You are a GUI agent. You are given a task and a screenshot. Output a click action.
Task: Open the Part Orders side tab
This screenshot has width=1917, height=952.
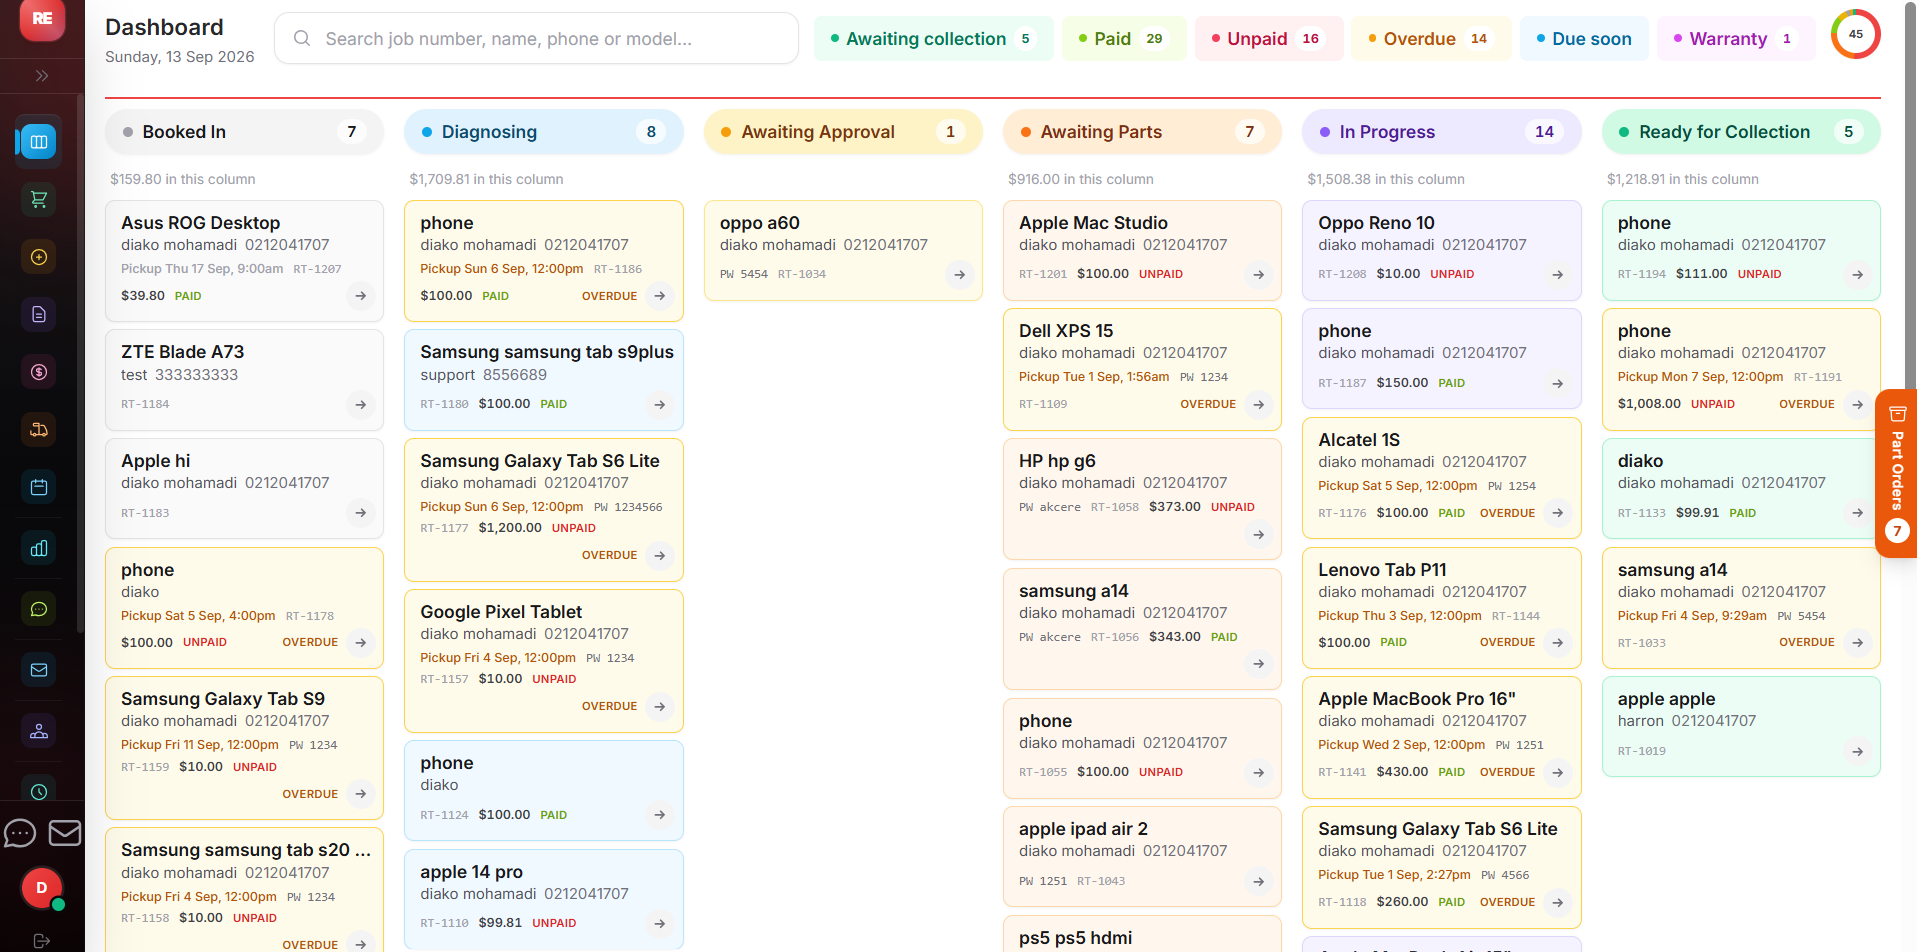[x=1897, y=473]
